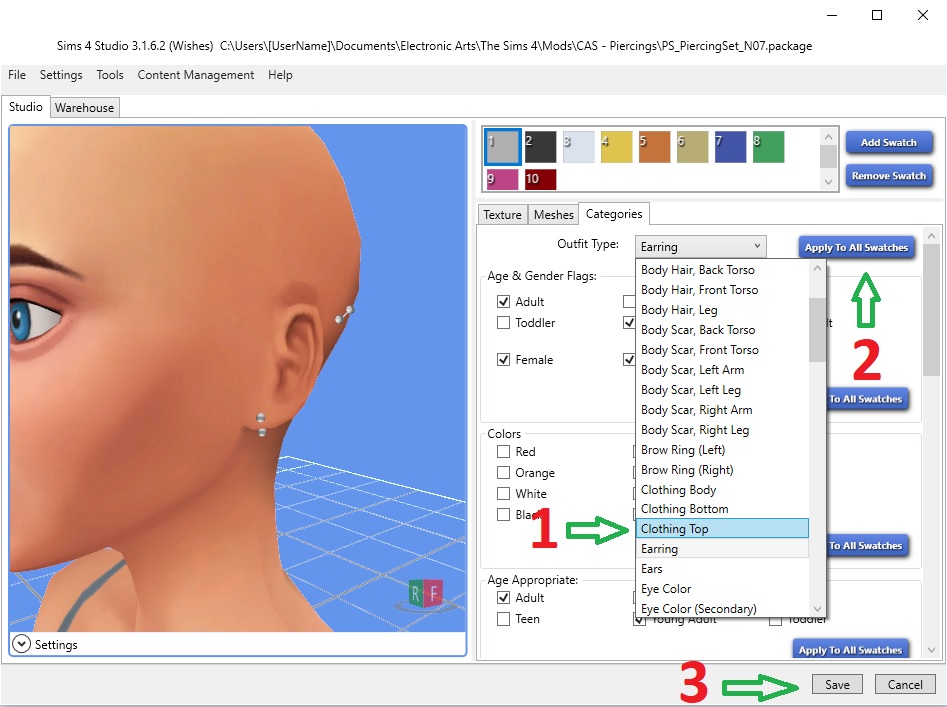Choose Body Hair, Front Torso option
Screen dimensions: 947x707
[722, 290]
